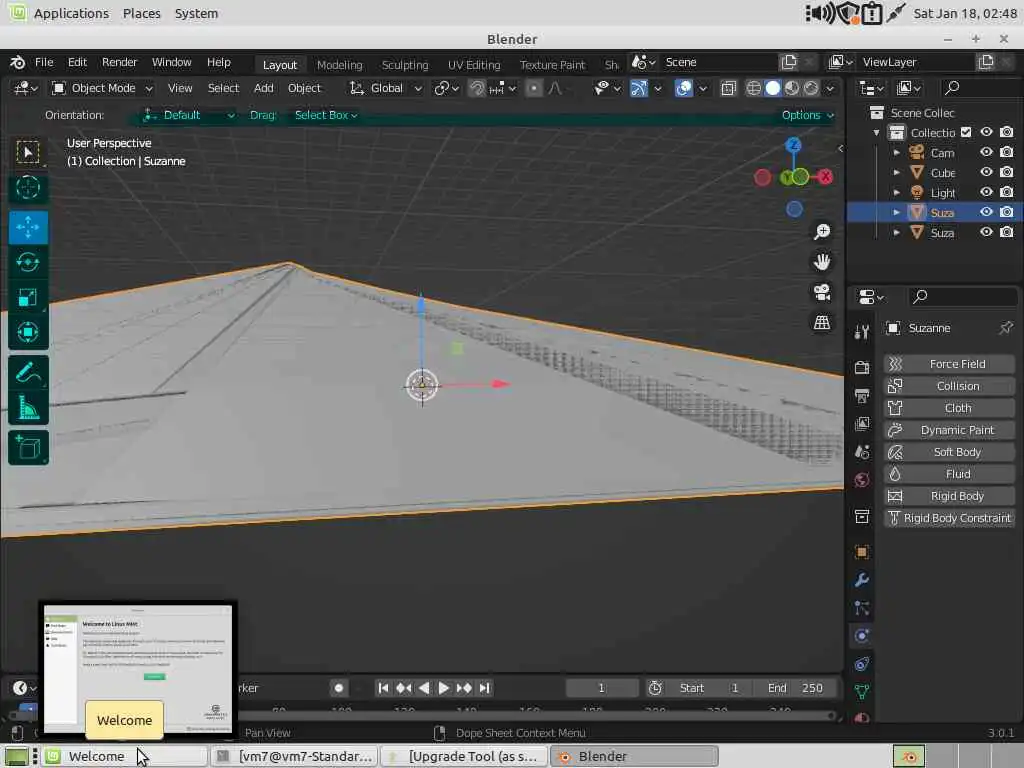Open the Orientation Default dropdown
The image size is (1024, 768).
(189, 115)
